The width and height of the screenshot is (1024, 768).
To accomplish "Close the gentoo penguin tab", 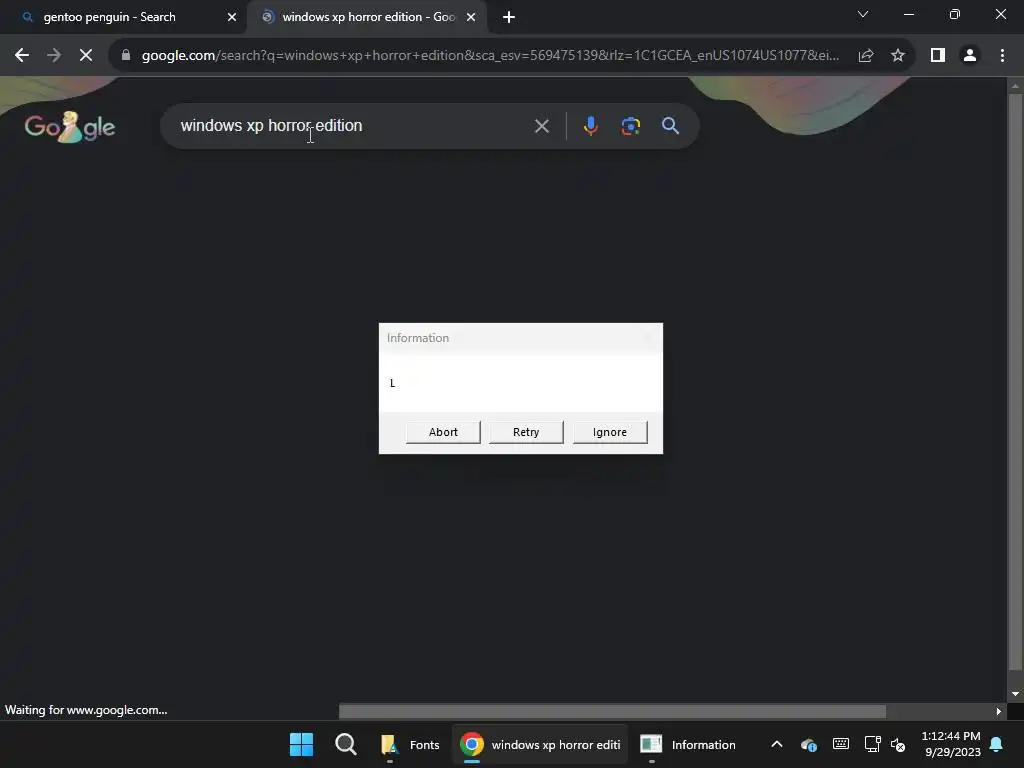I will (231, 18).
